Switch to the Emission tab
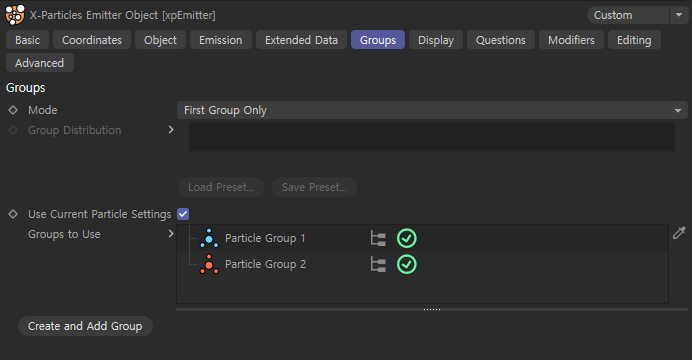The width and height of the screenshot is (692, 360). [x=221, y=40]
